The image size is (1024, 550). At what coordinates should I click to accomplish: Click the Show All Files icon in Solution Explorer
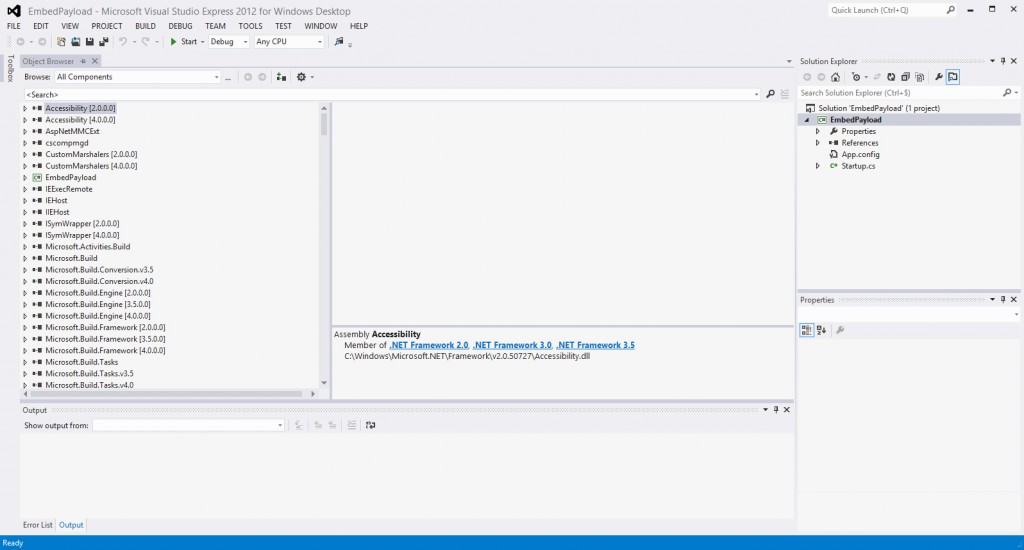[x=920, y=77]
